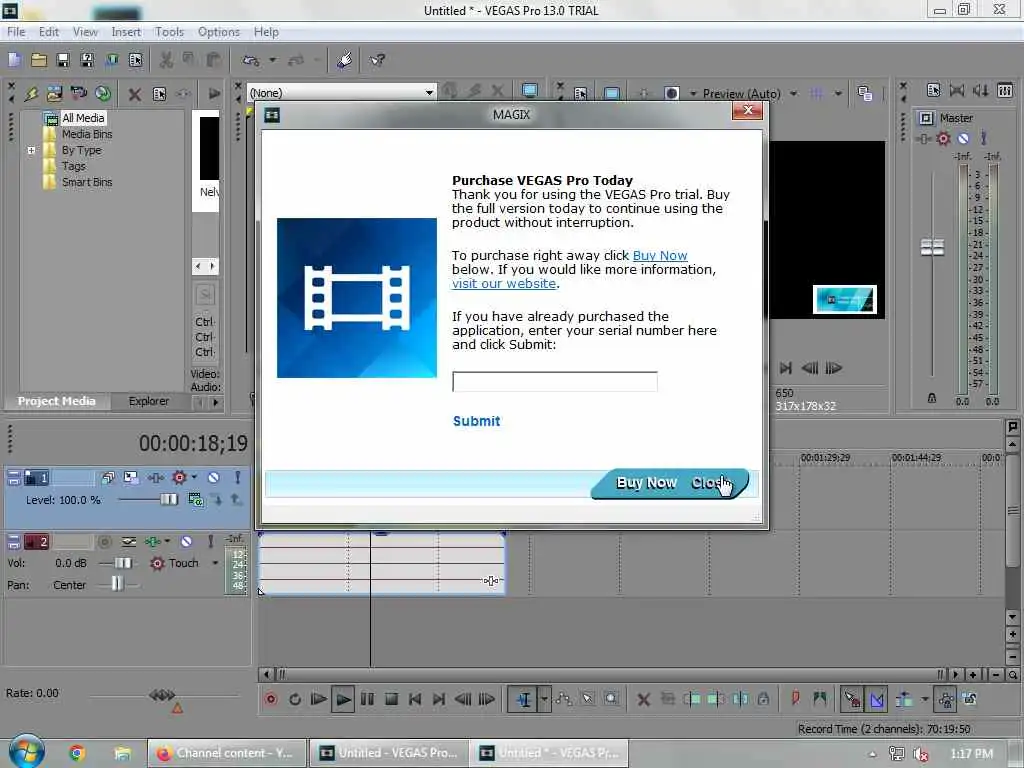
Task: Open the Auto Ripple mode dropdown arrow
Action: tap(925, 699)
